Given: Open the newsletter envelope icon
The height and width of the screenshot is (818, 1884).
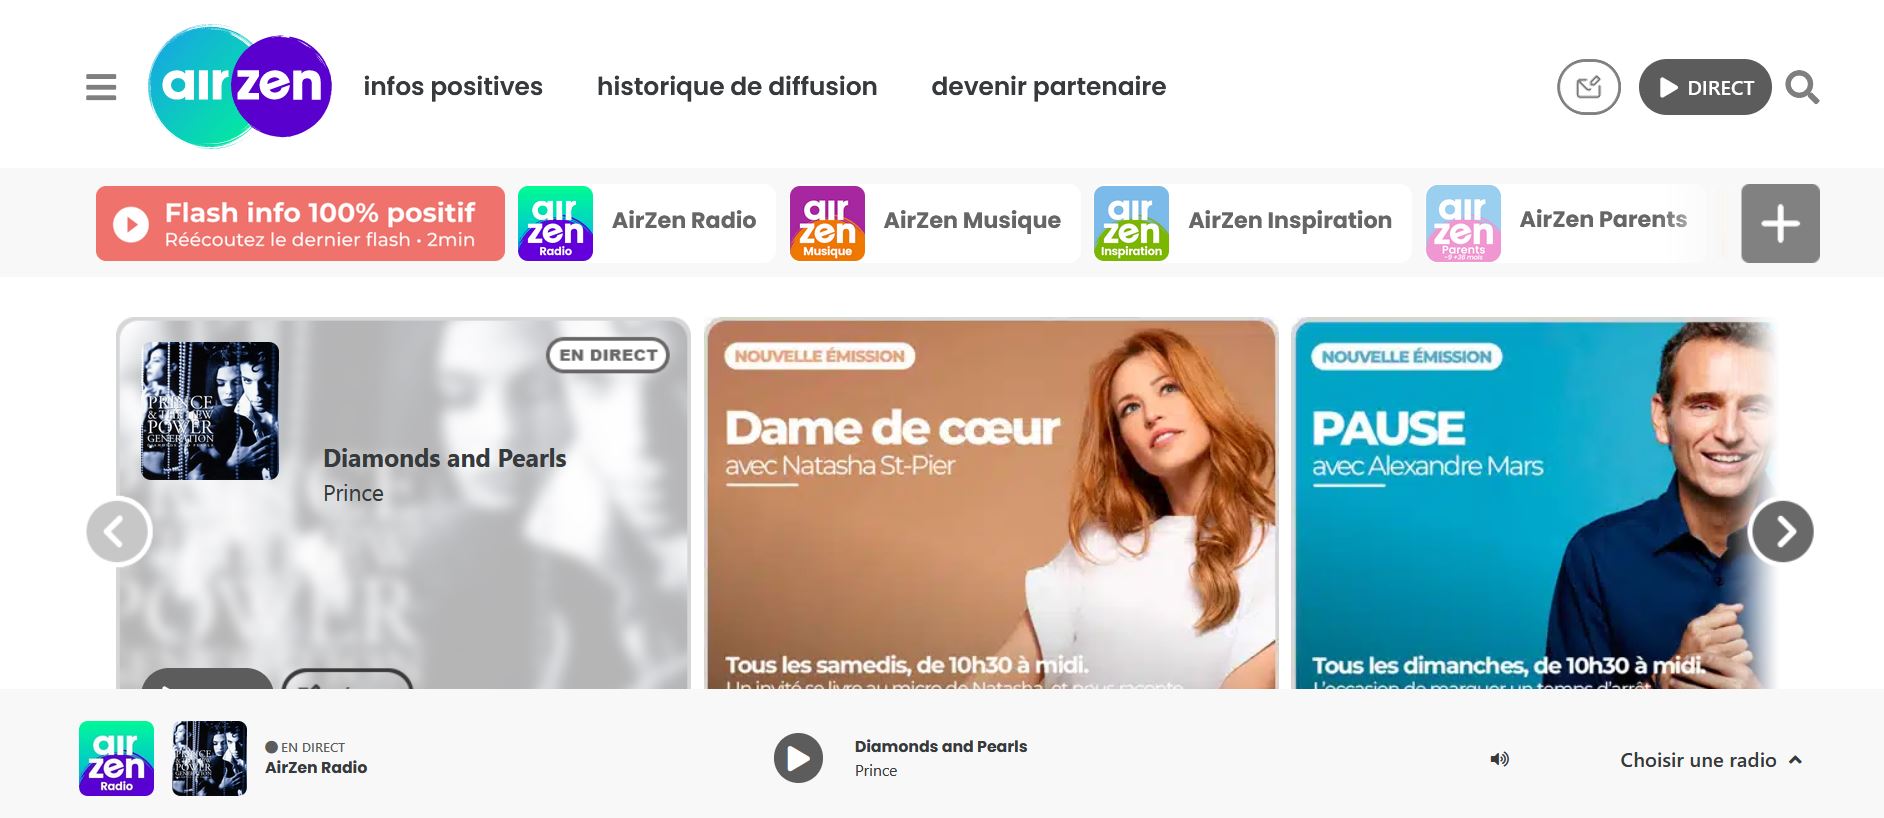Looking at the screenshot, I should tap(1588, 87).
